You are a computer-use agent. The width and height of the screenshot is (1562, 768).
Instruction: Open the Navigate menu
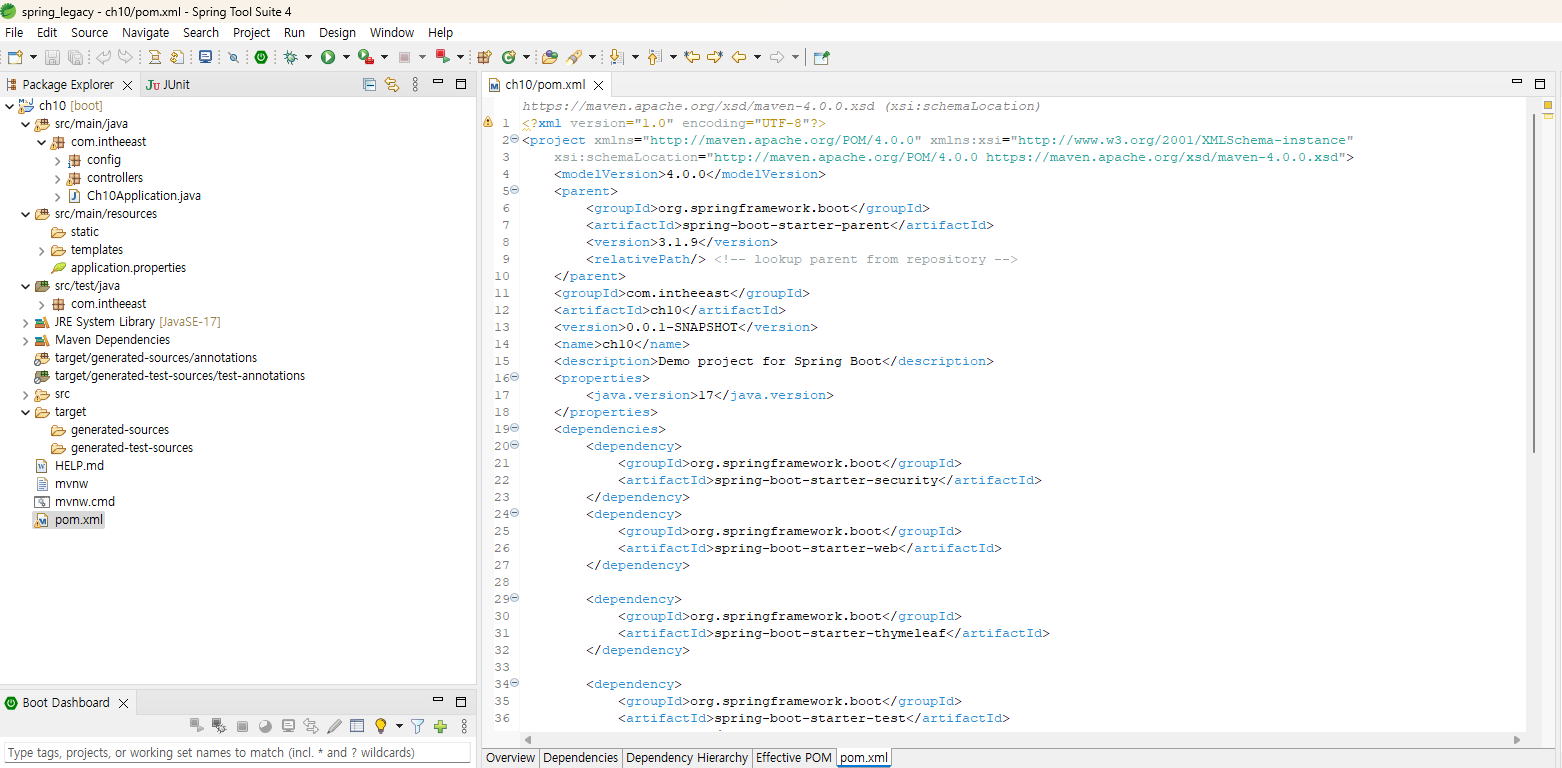pyautogui.click(x=146, y=33)
